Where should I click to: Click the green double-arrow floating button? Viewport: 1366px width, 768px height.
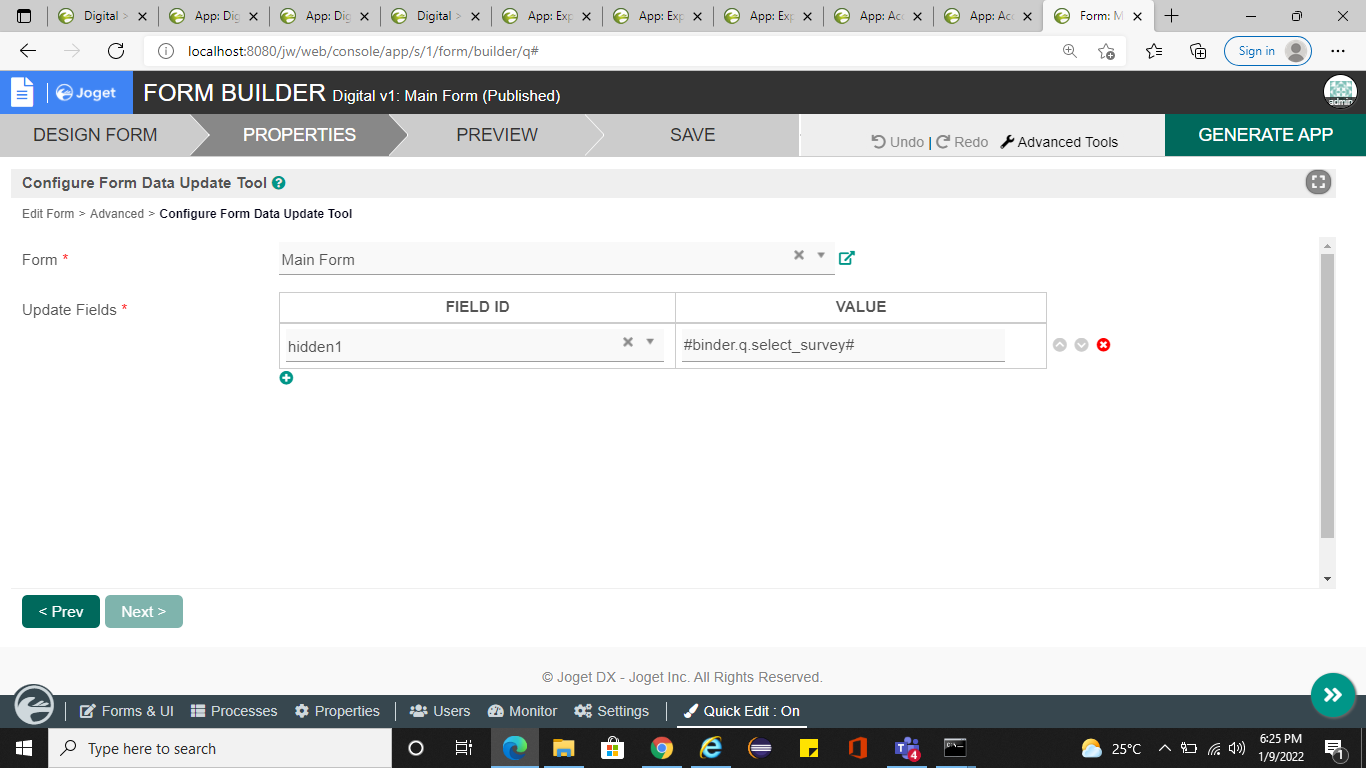(1333, 695)
